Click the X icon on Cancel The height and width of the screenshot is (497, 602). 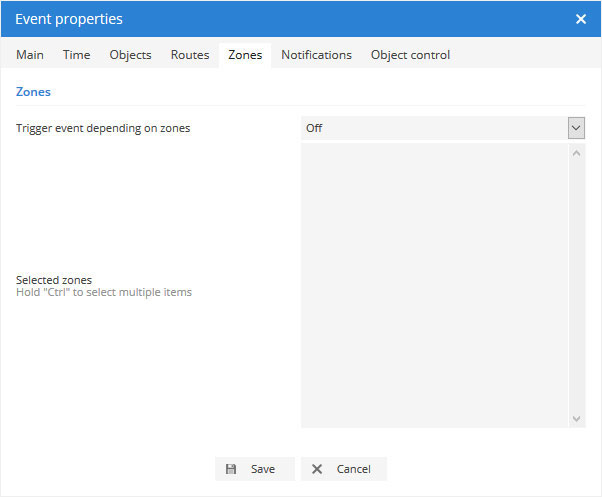coord(317,469)
